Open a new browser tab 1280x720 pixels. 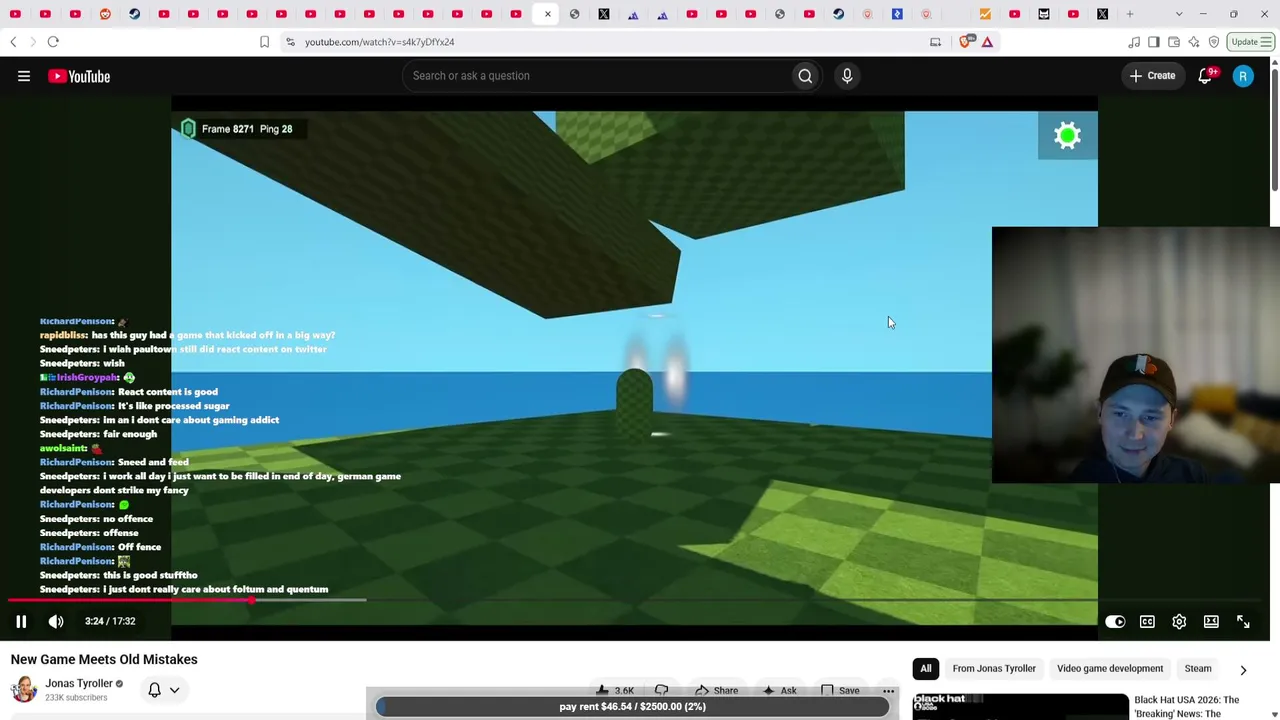(x=1130, y=14)
